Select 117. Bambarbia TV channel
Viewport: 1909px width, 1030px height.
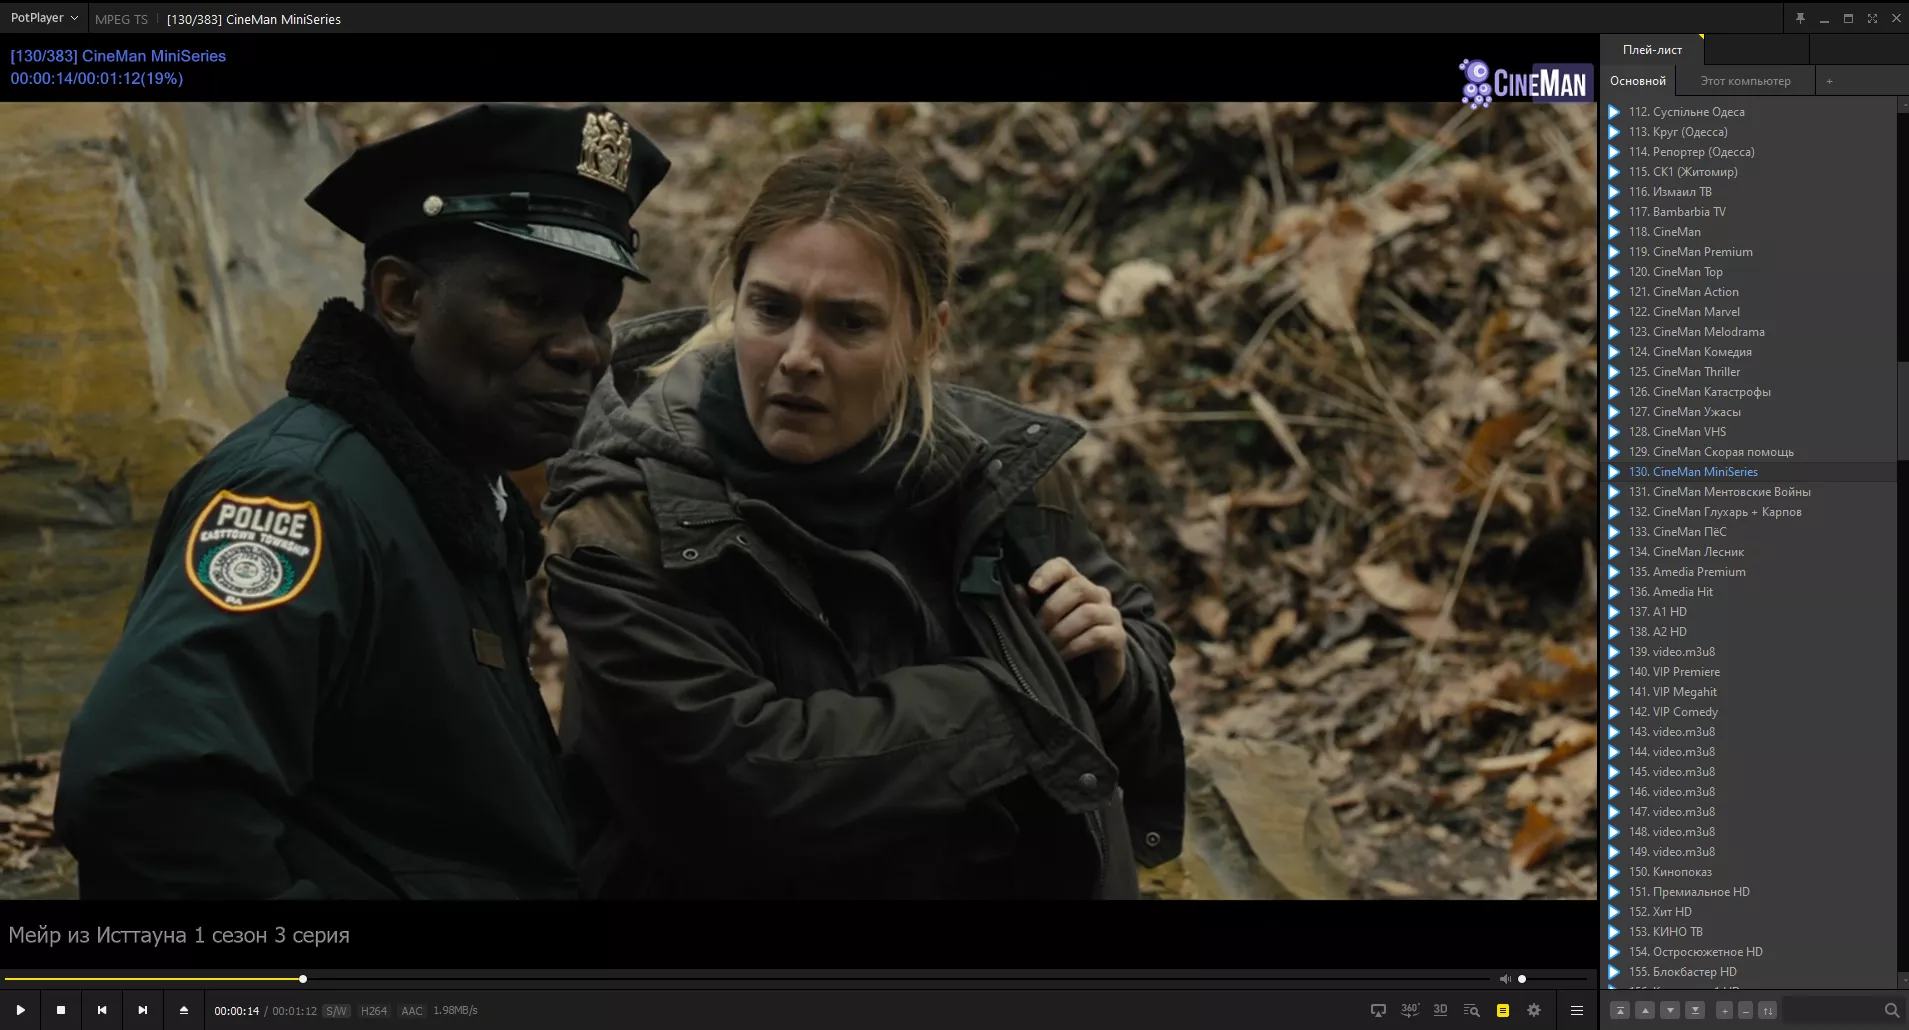point(1748,212)
